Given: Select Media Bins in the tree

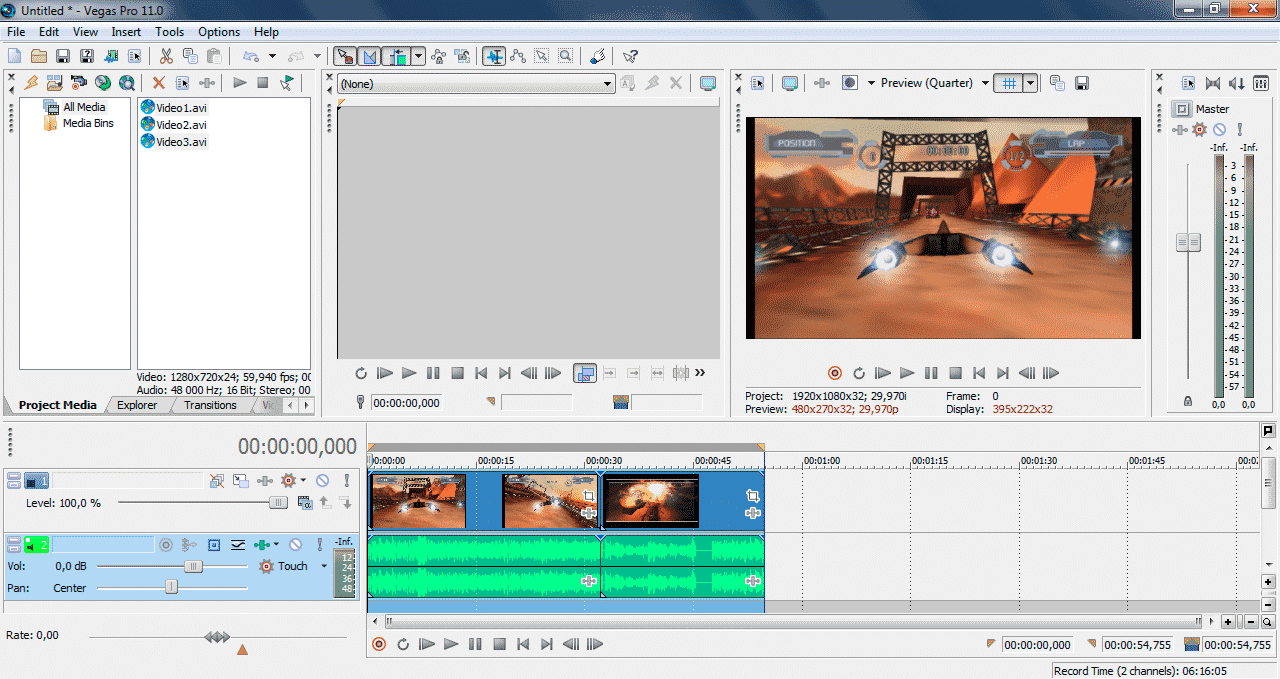Looking at the screenshot, I should (88, 124).
